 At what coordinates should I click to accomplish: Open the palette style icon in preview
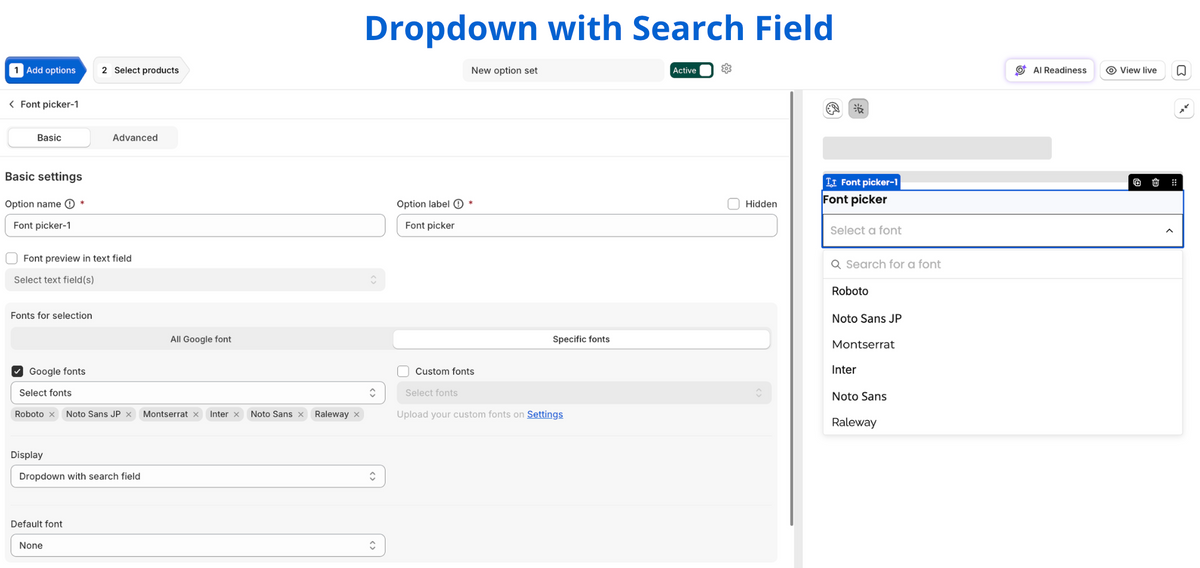(x=832, y=108)
